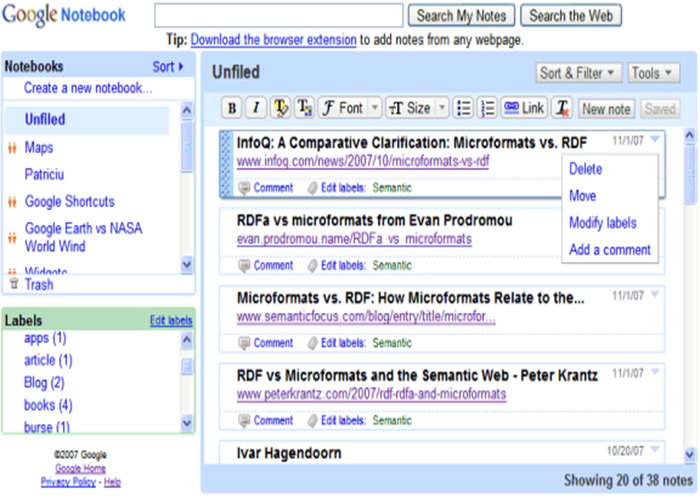Open Google Home footer link
The width and height of the screenshot is (700, 500).
tap(80, 468)
